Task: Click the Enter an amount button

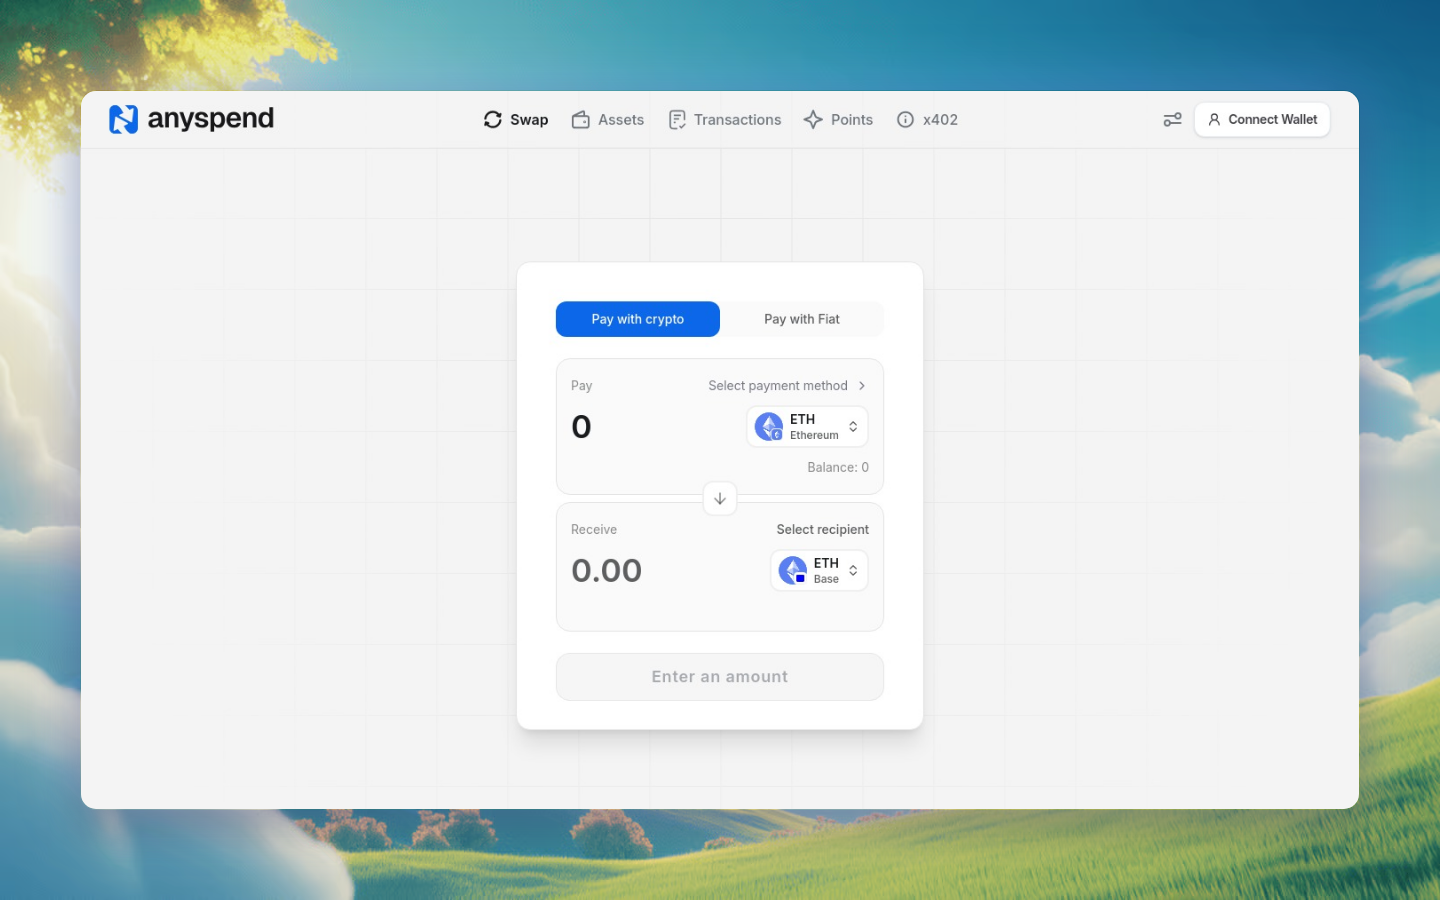Action: [720, 677]
